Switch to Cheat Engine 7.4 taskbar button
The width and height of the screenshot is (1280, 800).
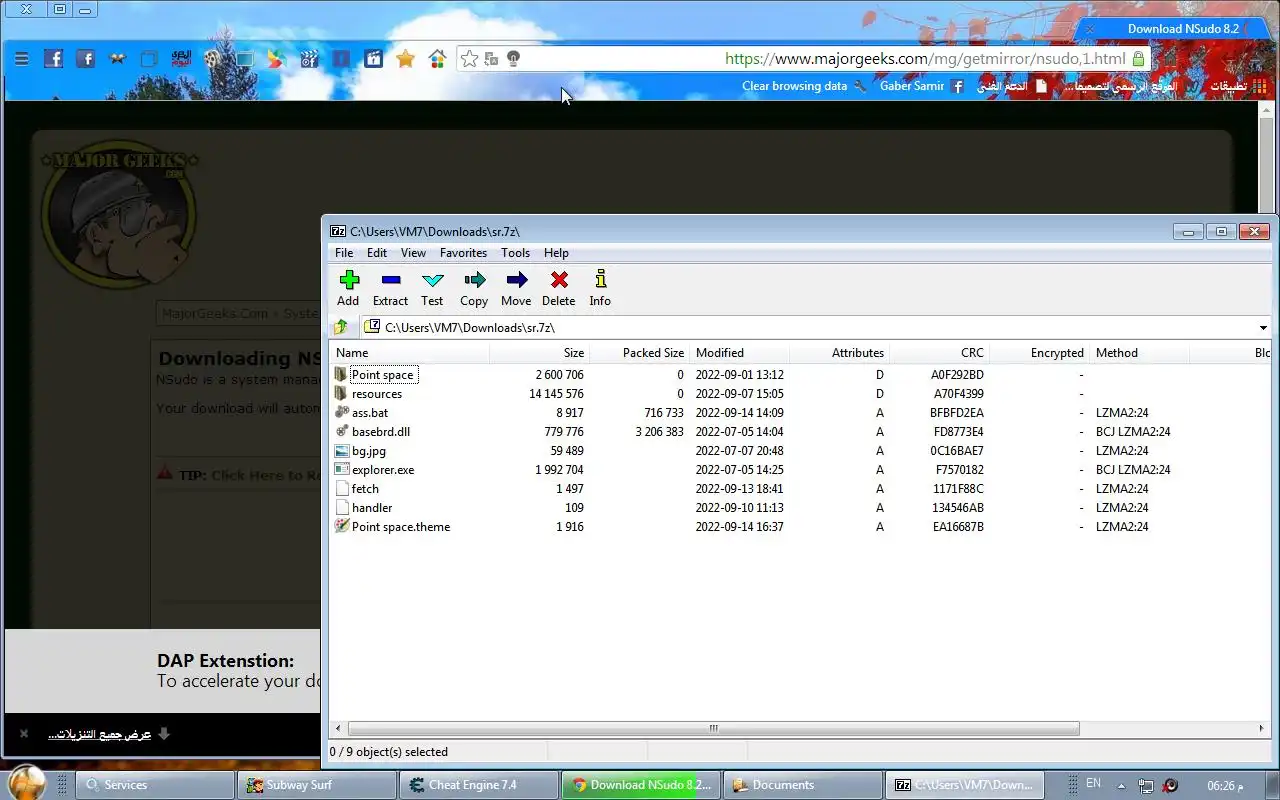point(477,785)
